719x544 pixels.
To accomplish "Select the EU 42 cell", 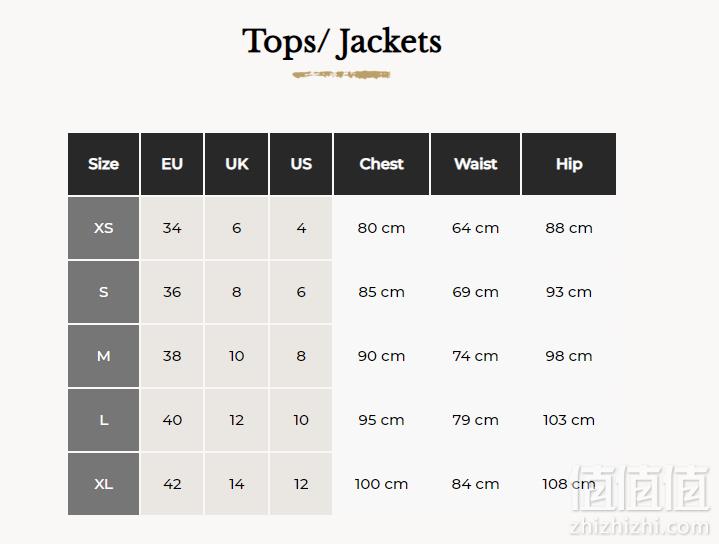I will tap(172, 484).
